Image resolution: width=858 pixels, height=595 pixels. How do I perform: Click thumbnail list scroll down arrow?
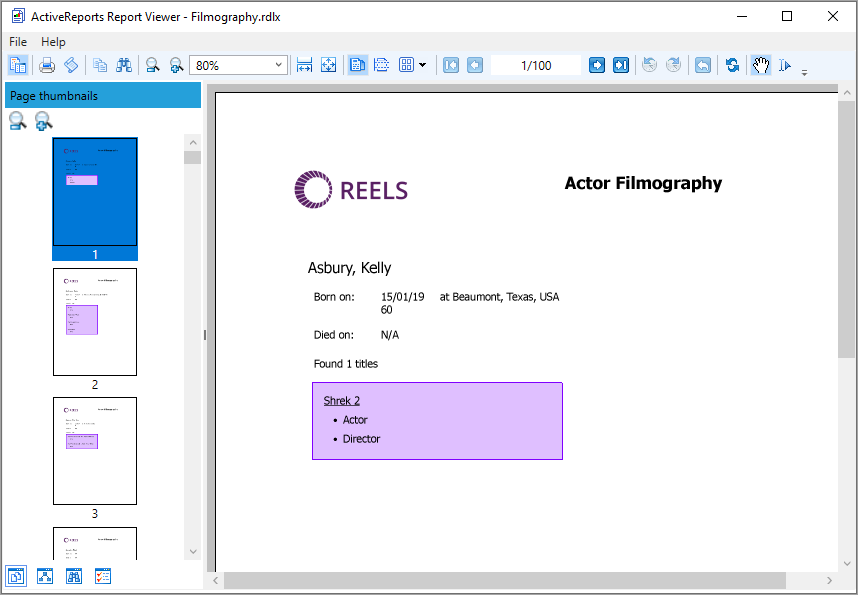pyautogui.click(x=193, y=551)
